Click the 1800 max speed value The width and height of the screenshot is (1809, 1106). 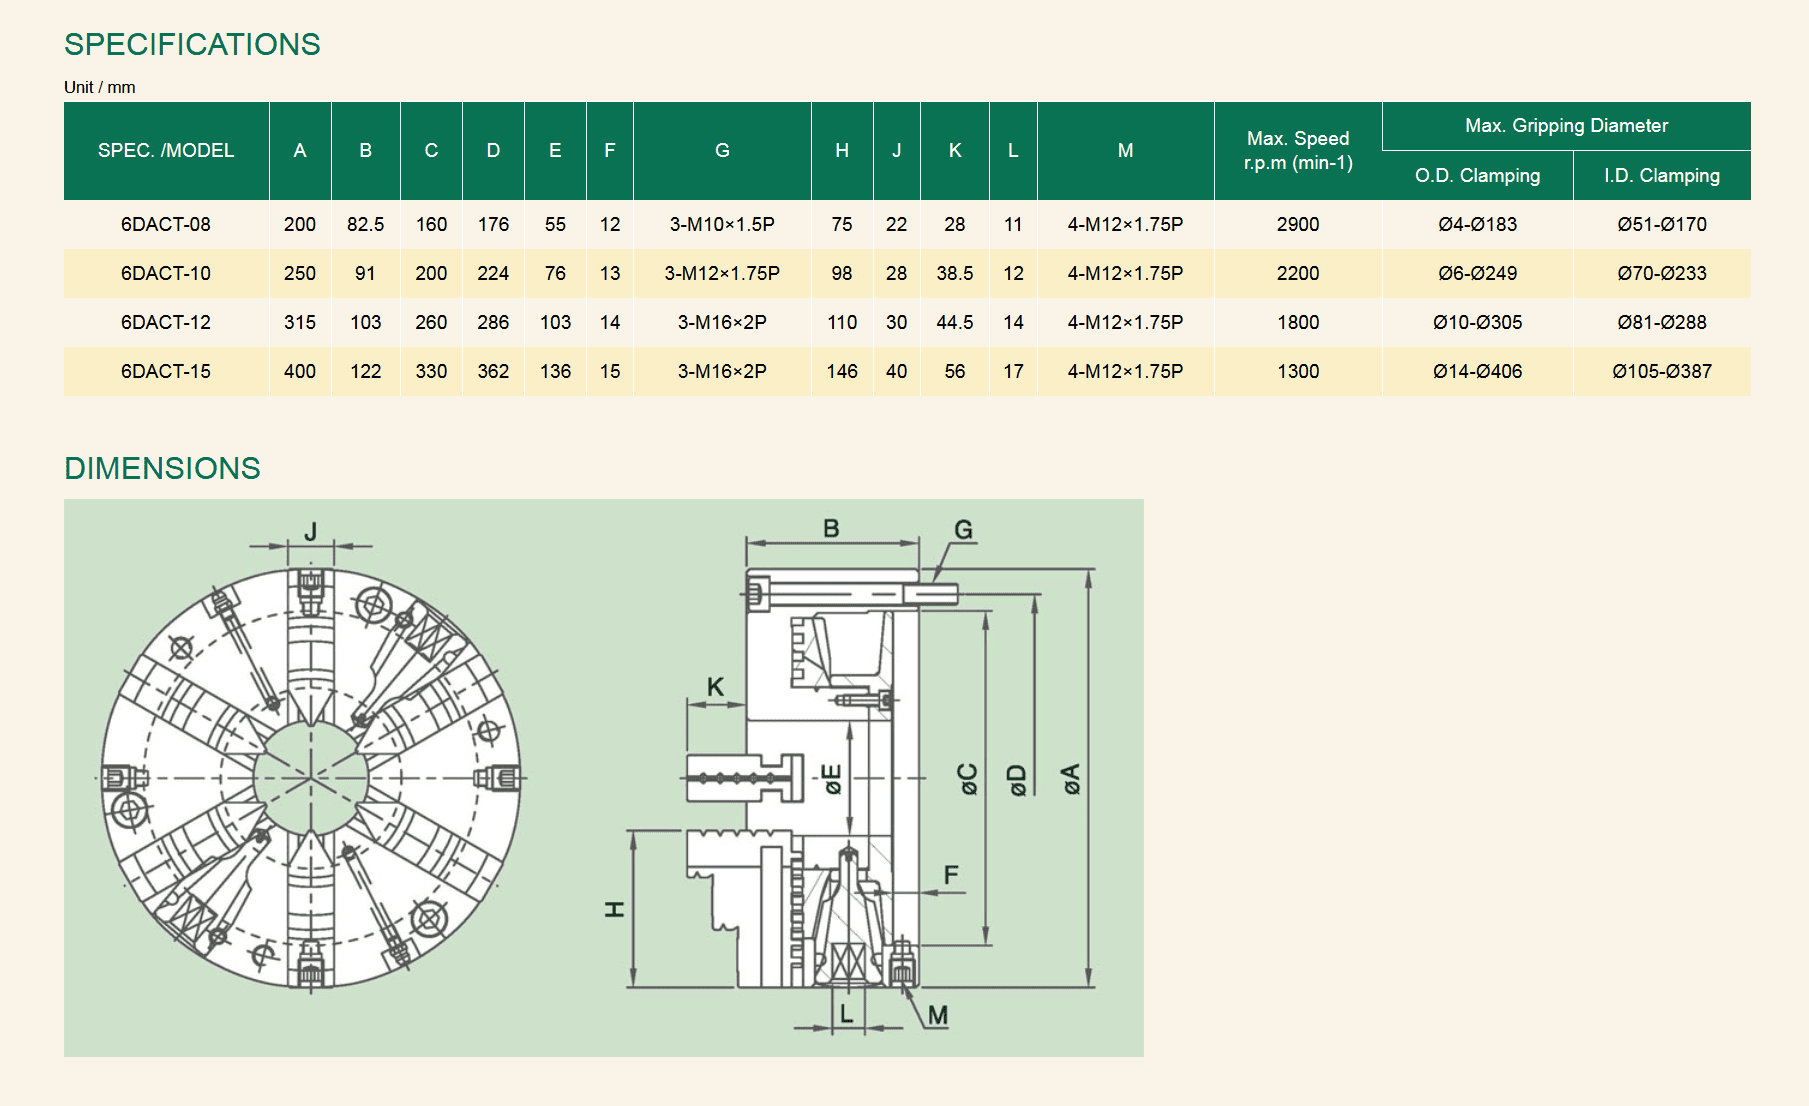1298,322
